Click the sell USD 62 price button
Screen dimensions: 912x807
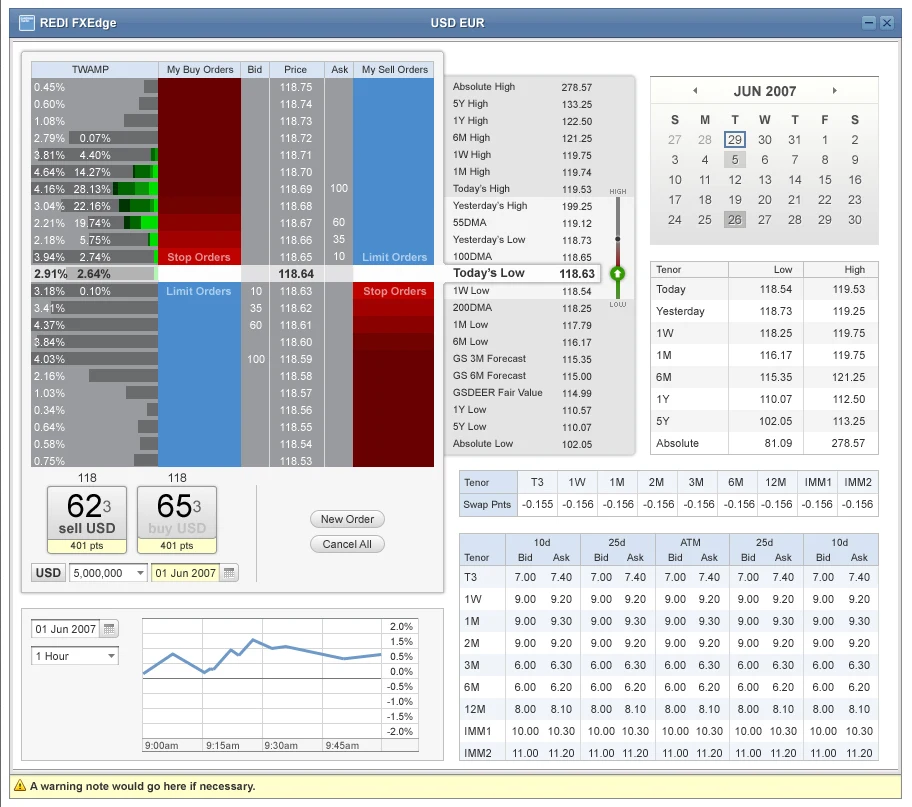[87, 520]
